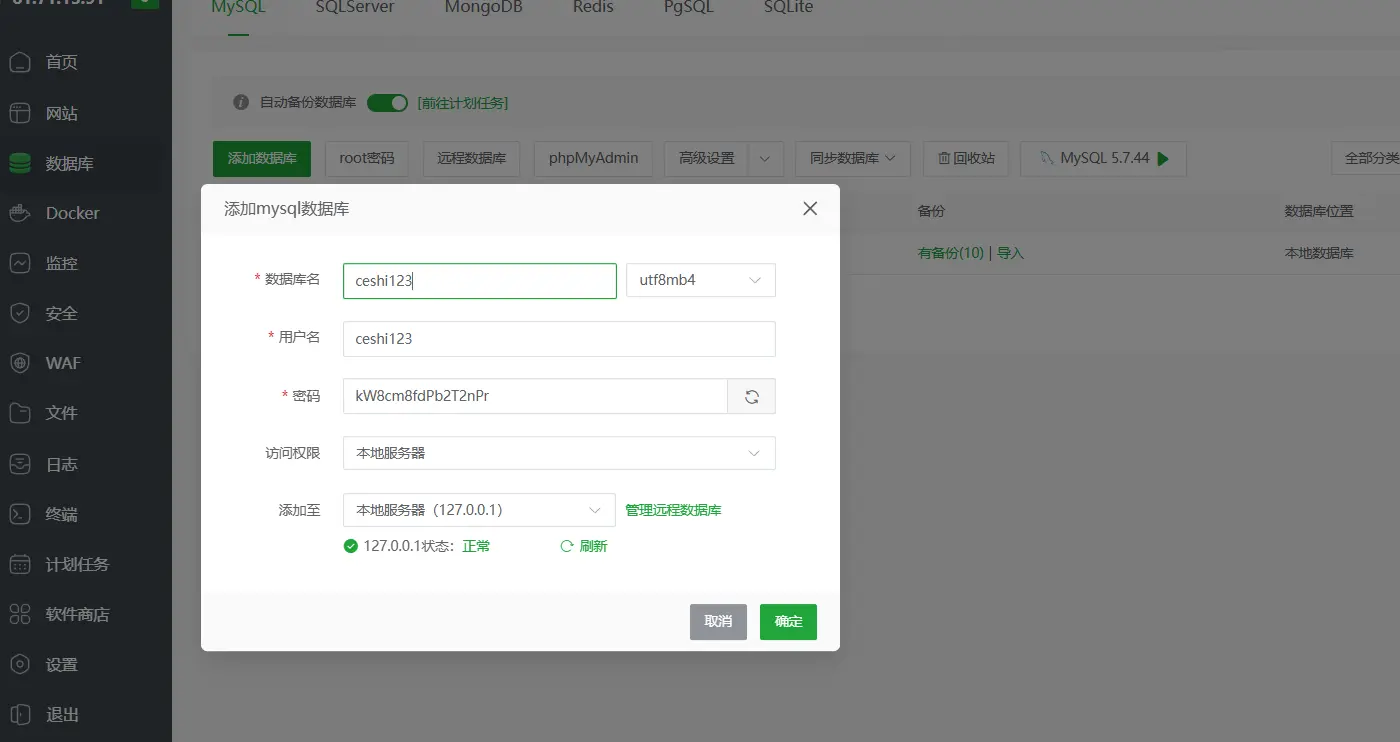
Task: Open the WAF globe icon
Action: coord(20,363)
